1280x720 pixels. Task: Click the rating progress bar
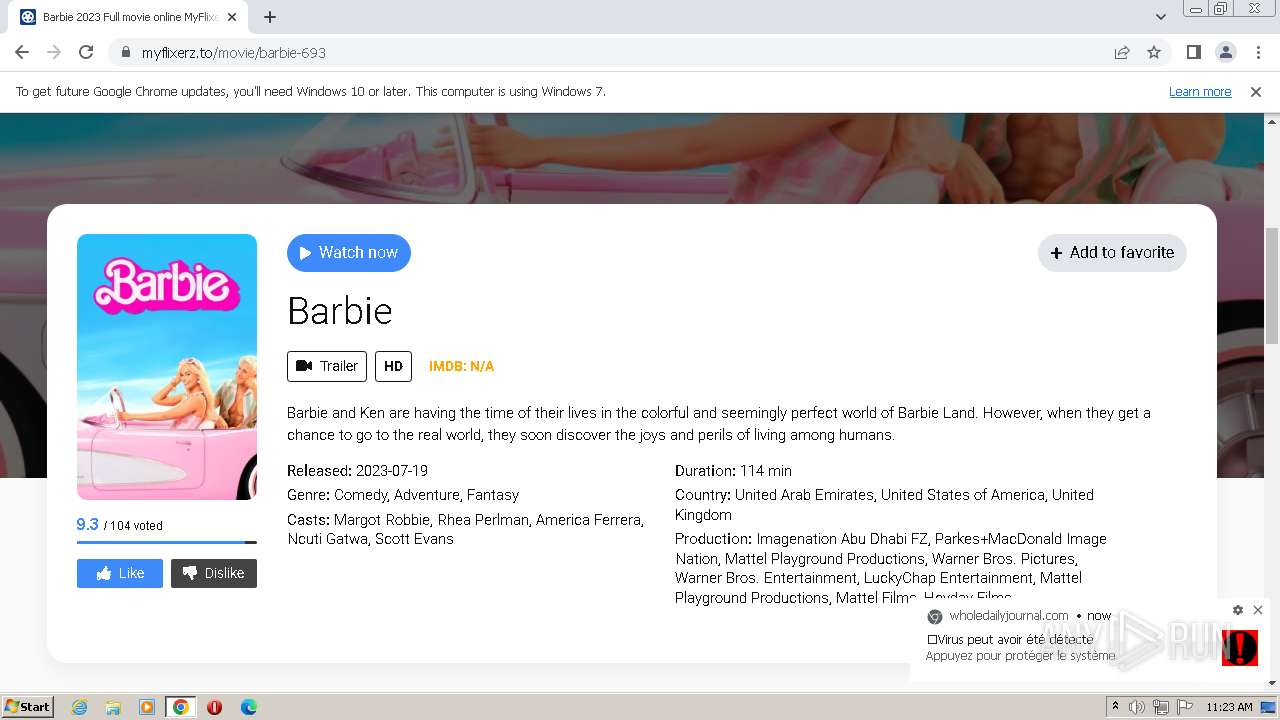(167, 542)
